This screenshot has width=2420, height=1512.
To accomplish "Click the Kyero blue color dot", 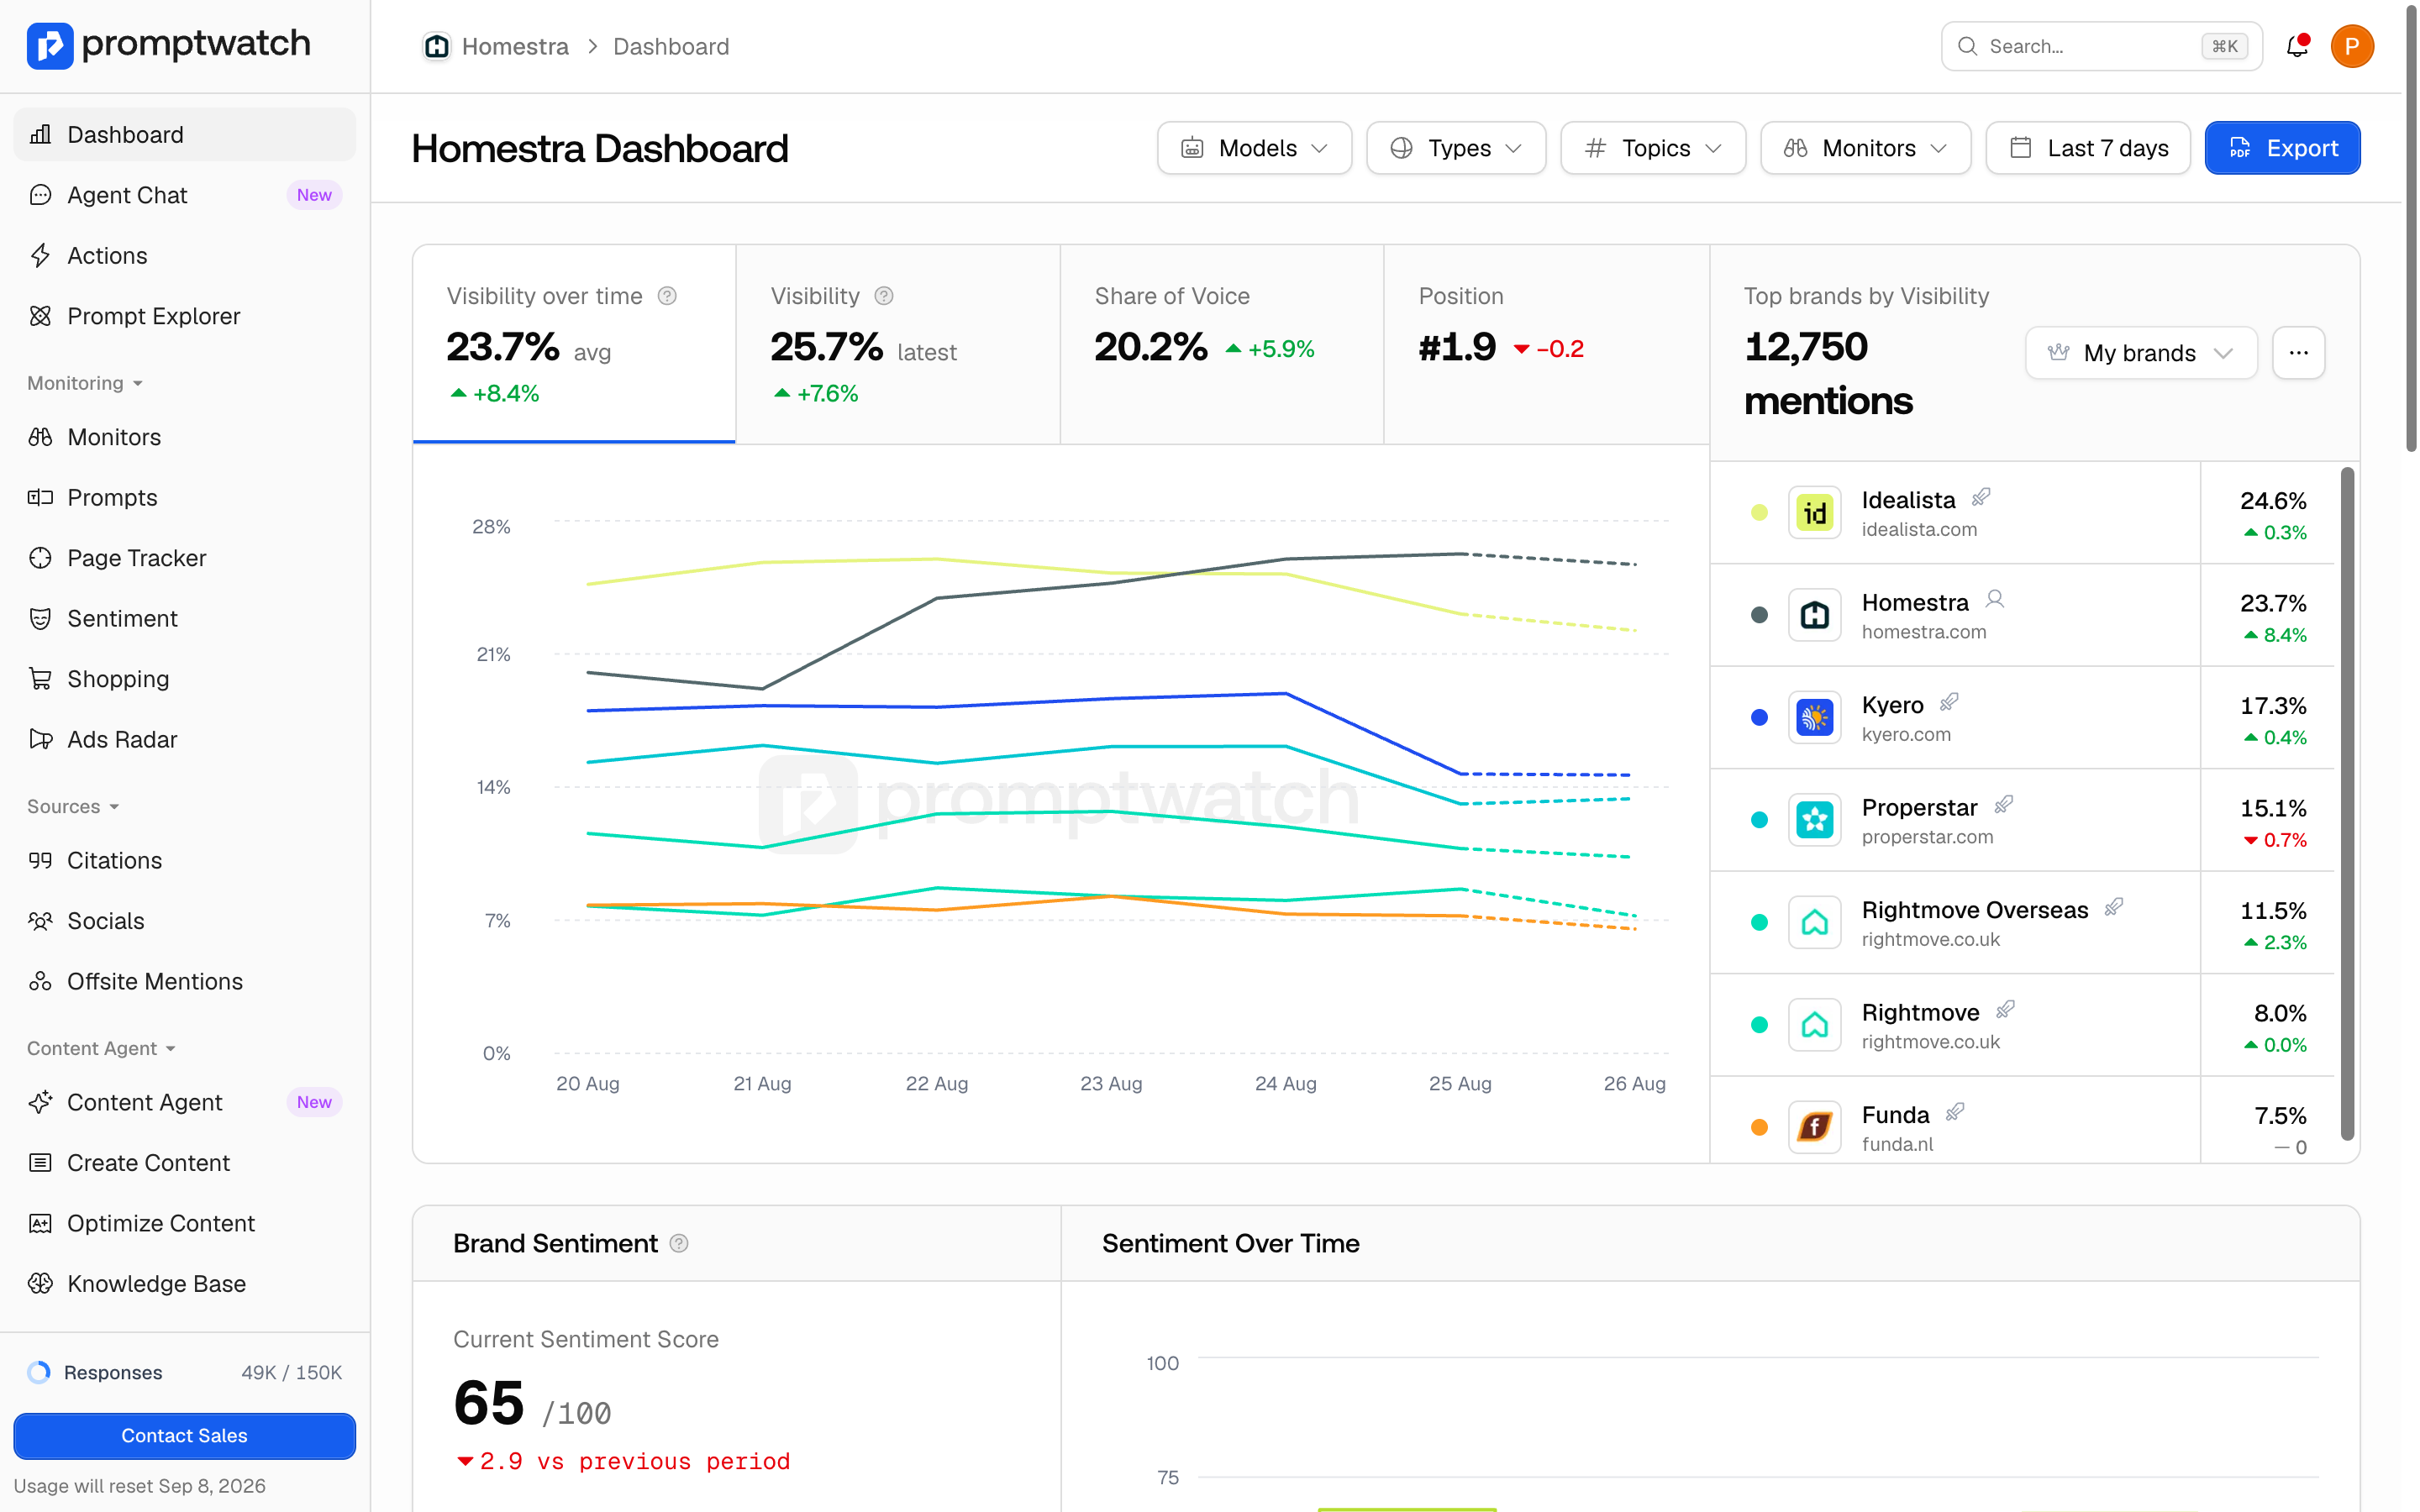I will (1759, 718).
